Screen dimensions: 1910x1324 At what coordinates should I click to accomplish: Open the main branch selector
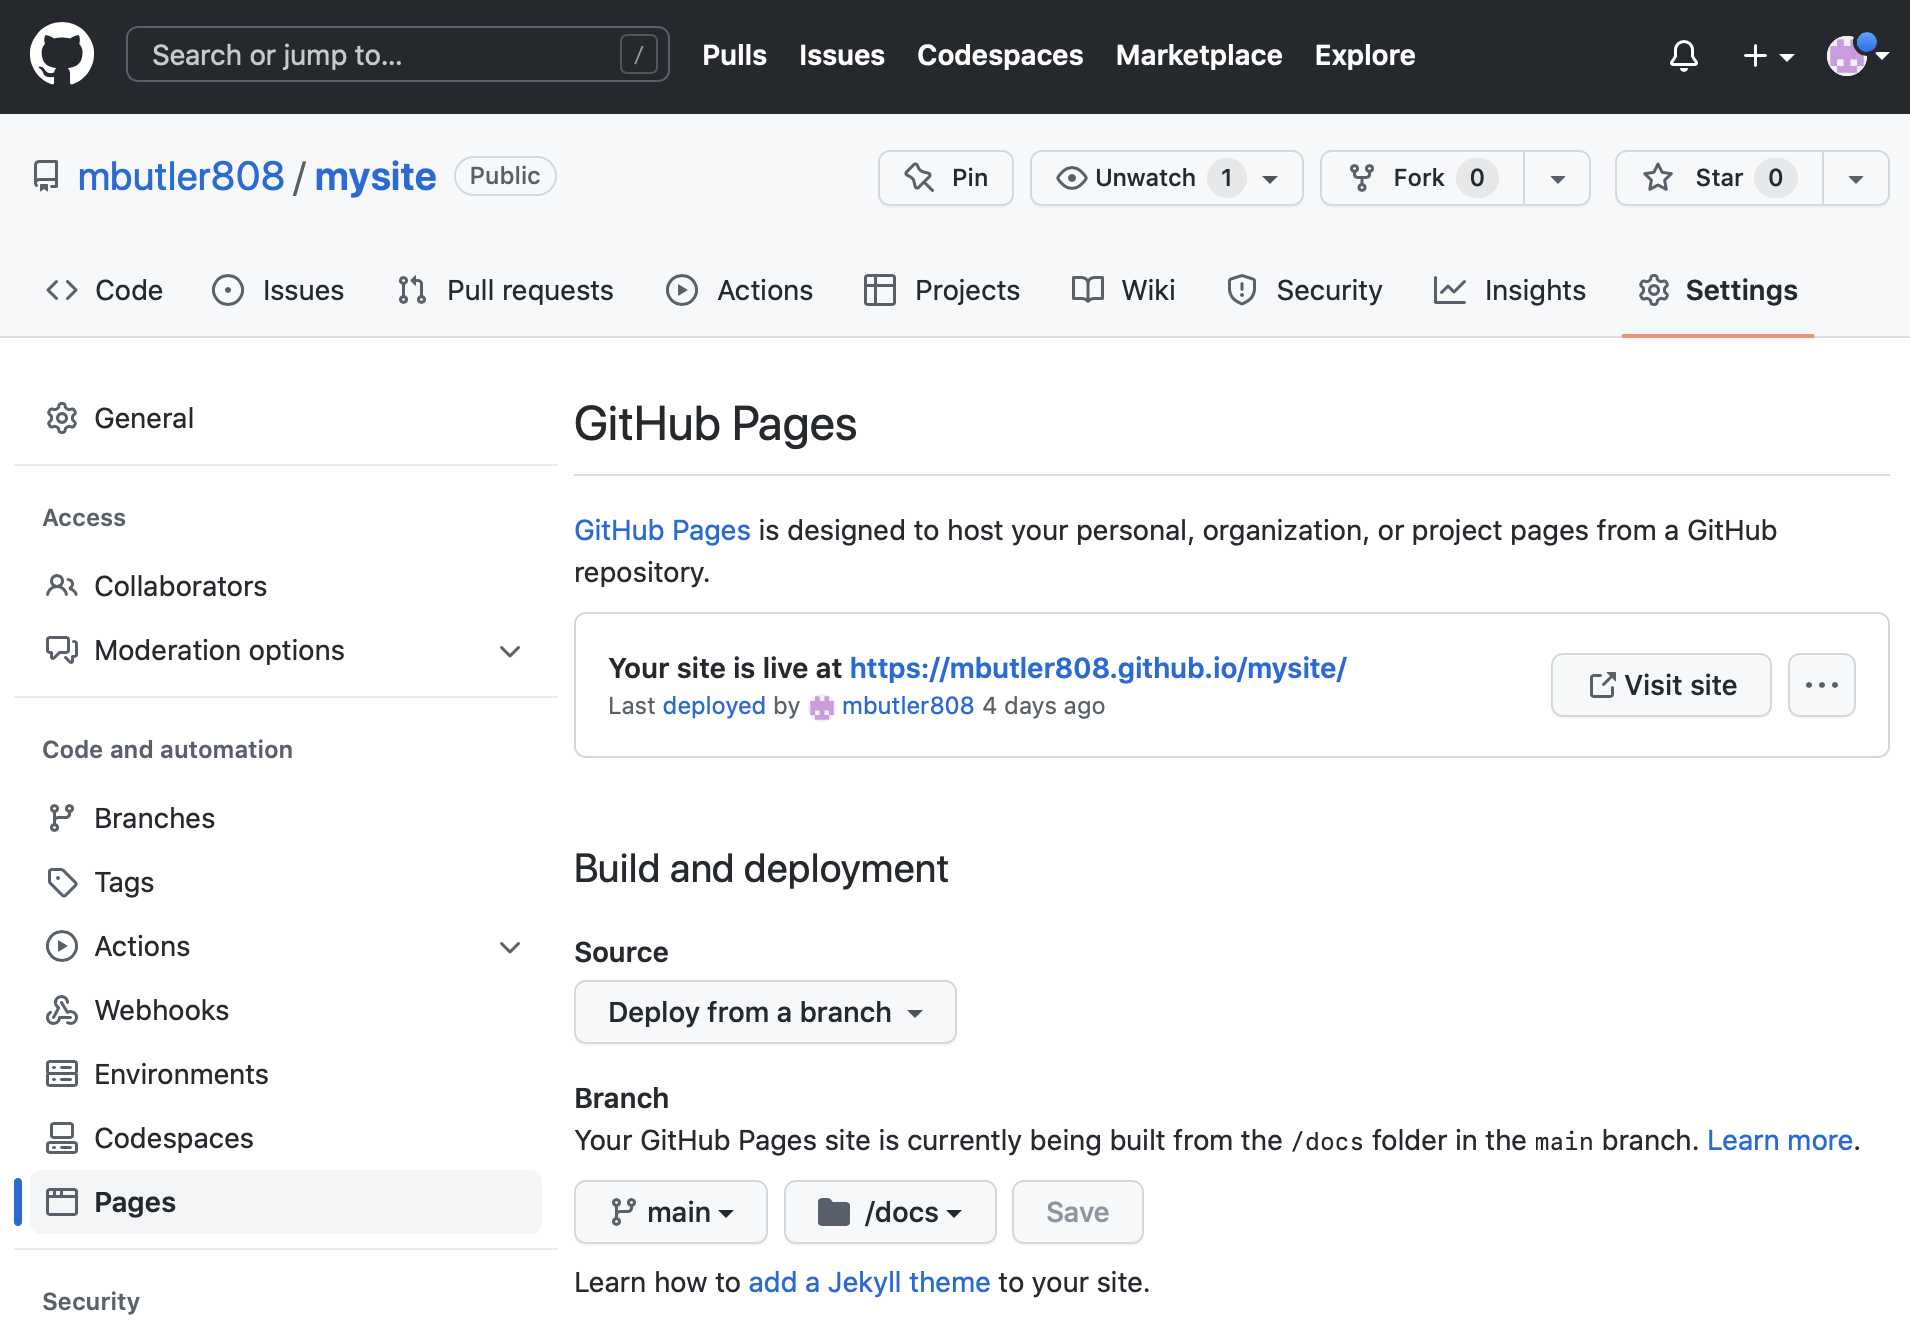[x=671, y=1212]
